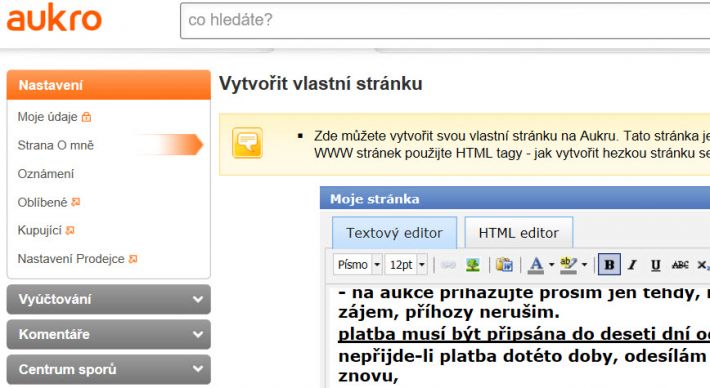Apply the text color A icon
The height and width of the screenshot is (388, 710).
click(x=536, y=264)
